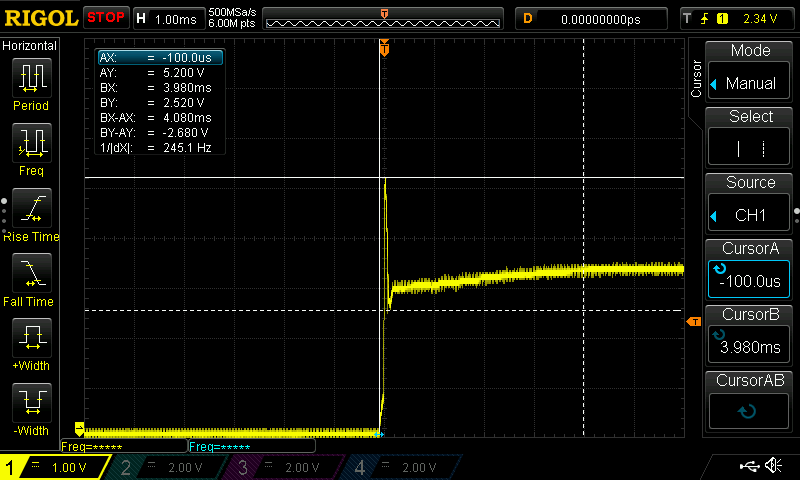Click the sound speaker icon

[774, 465]
